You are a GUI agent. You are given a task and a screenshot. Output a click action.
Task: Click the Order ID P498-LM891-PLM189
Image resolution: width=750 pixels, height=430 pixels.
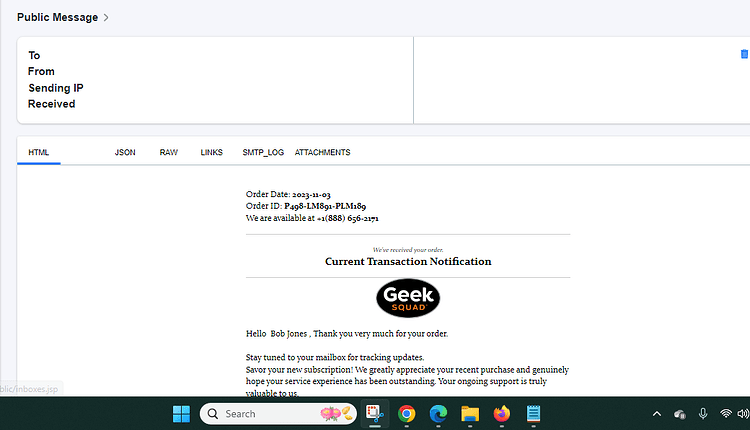(325, 206)
